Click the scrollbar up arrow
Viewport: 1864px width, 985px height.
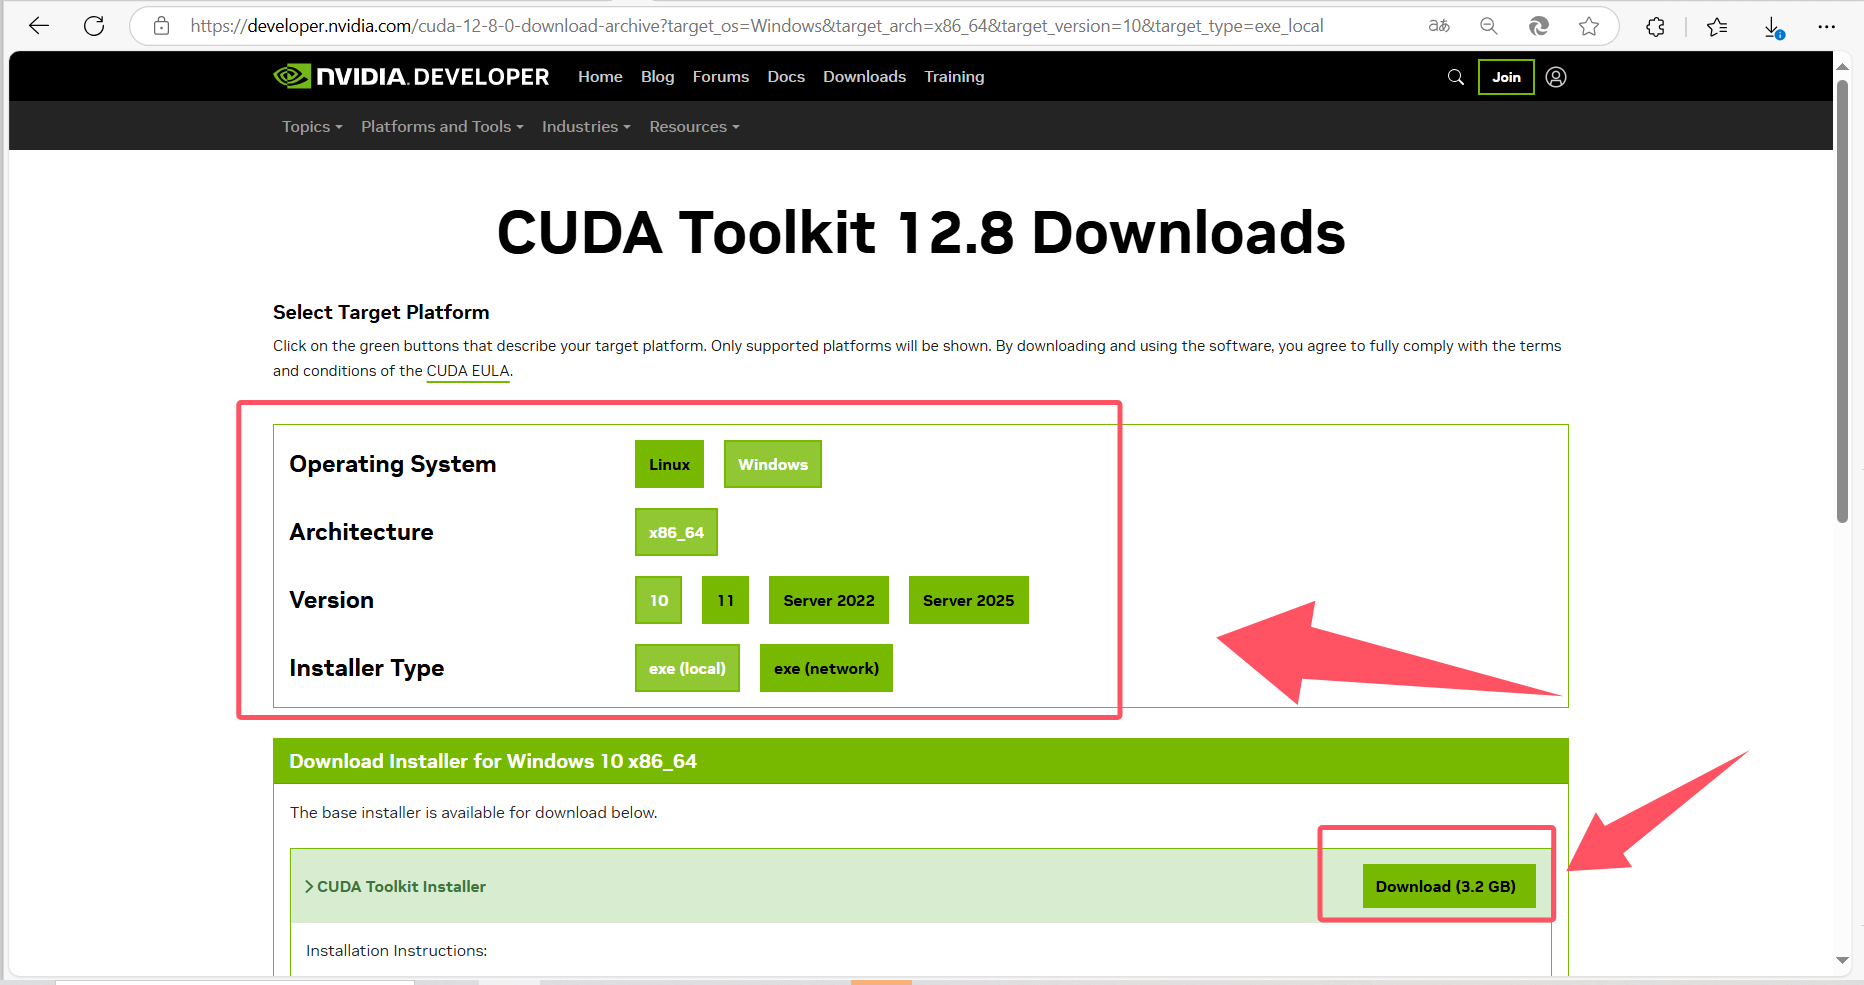click(1842, 67)
